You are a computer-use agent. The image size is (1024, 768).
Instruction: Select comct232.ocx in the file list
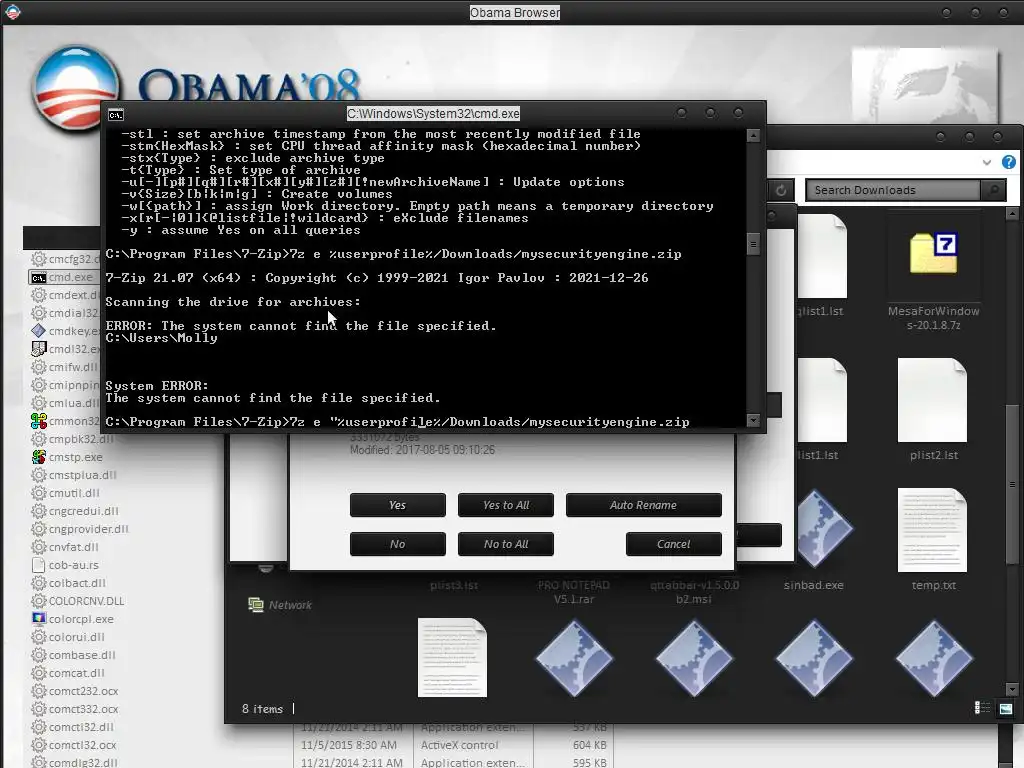[74, 691]
